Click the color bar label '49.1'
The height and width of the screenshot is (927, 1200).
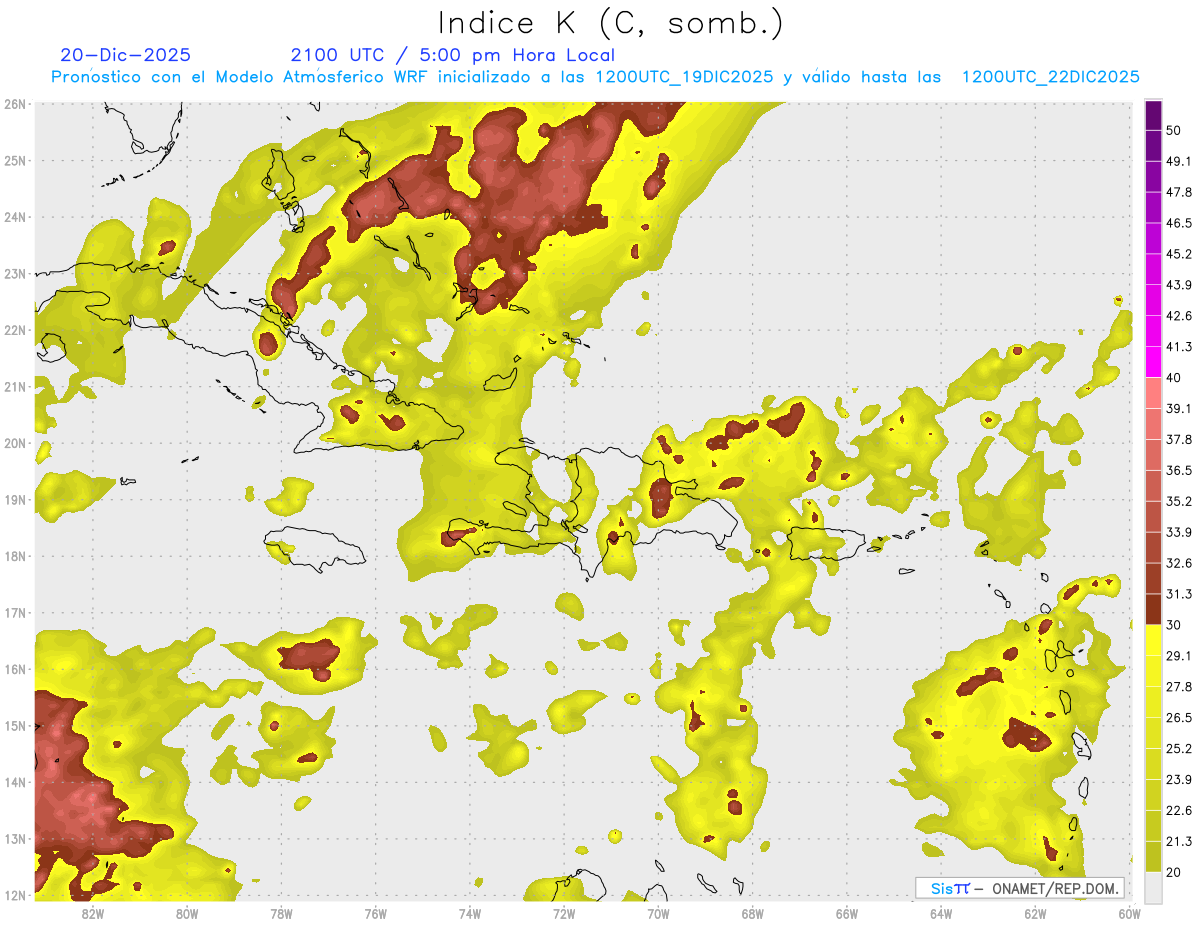coord(1178,161)
